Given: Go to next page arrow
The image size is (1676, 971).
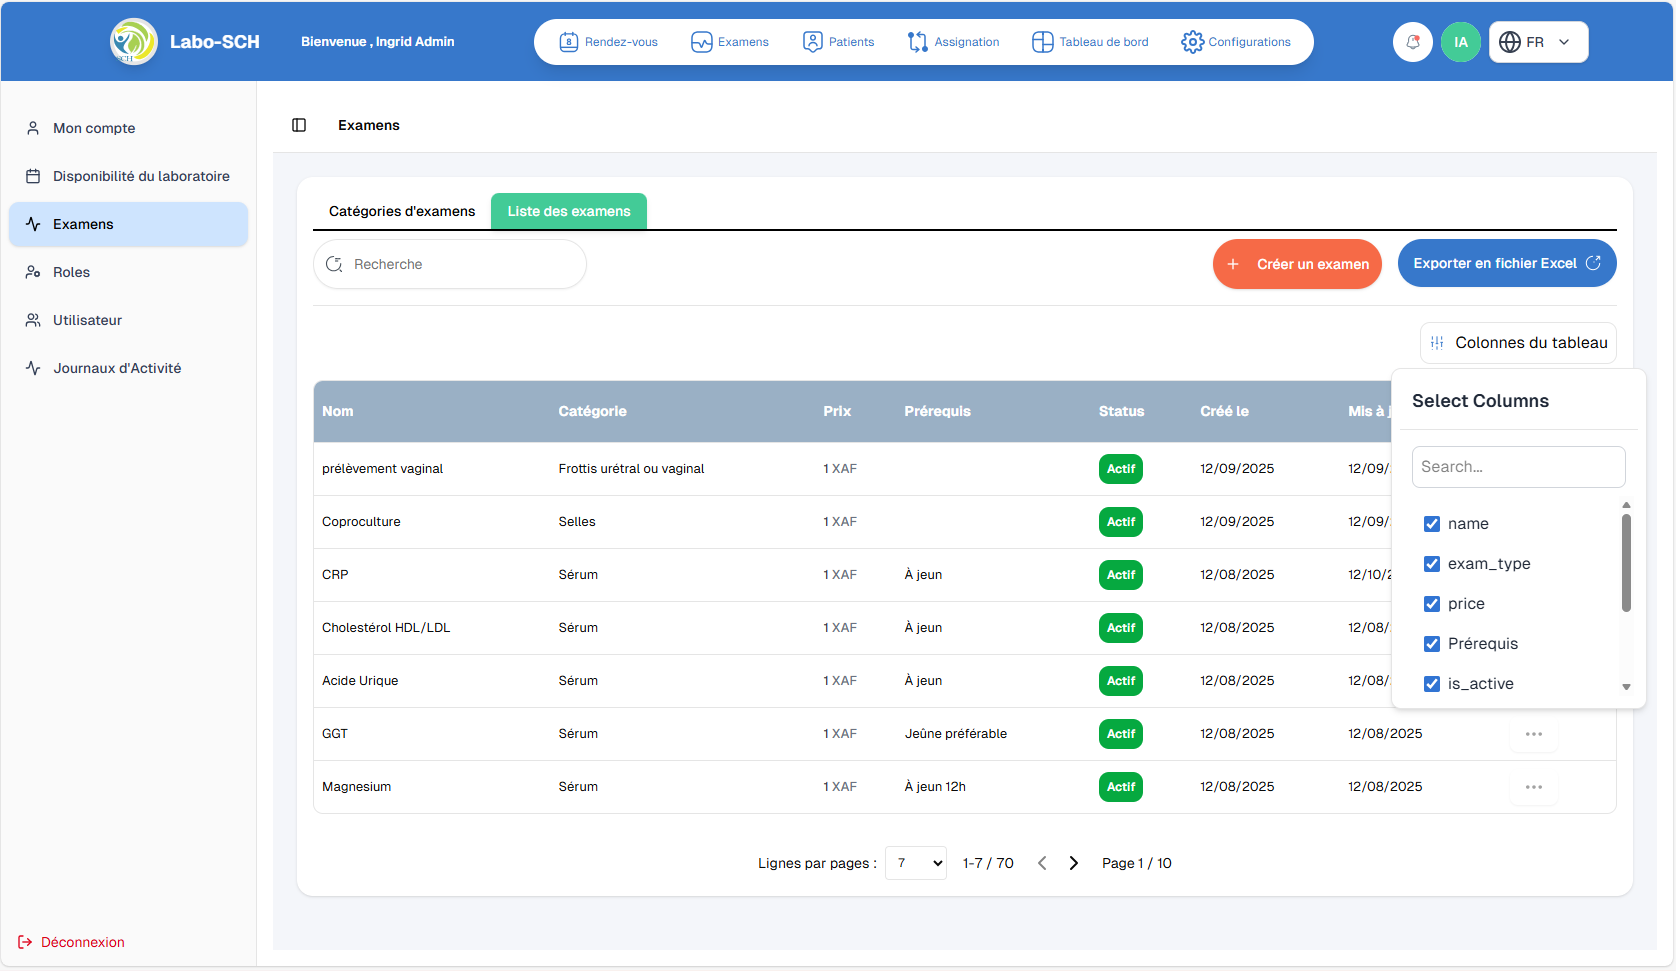Looking at the screenshot, I should [x=1073, y=863].
